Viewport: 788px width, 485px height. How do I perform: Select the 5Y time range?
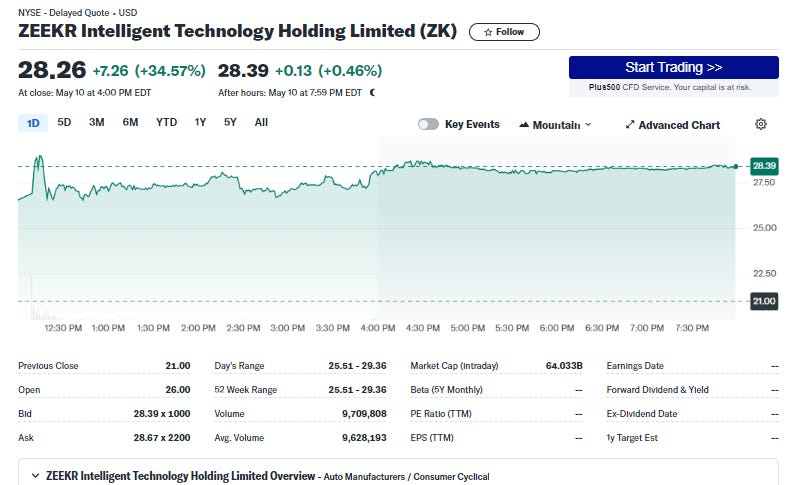point(230,122)
